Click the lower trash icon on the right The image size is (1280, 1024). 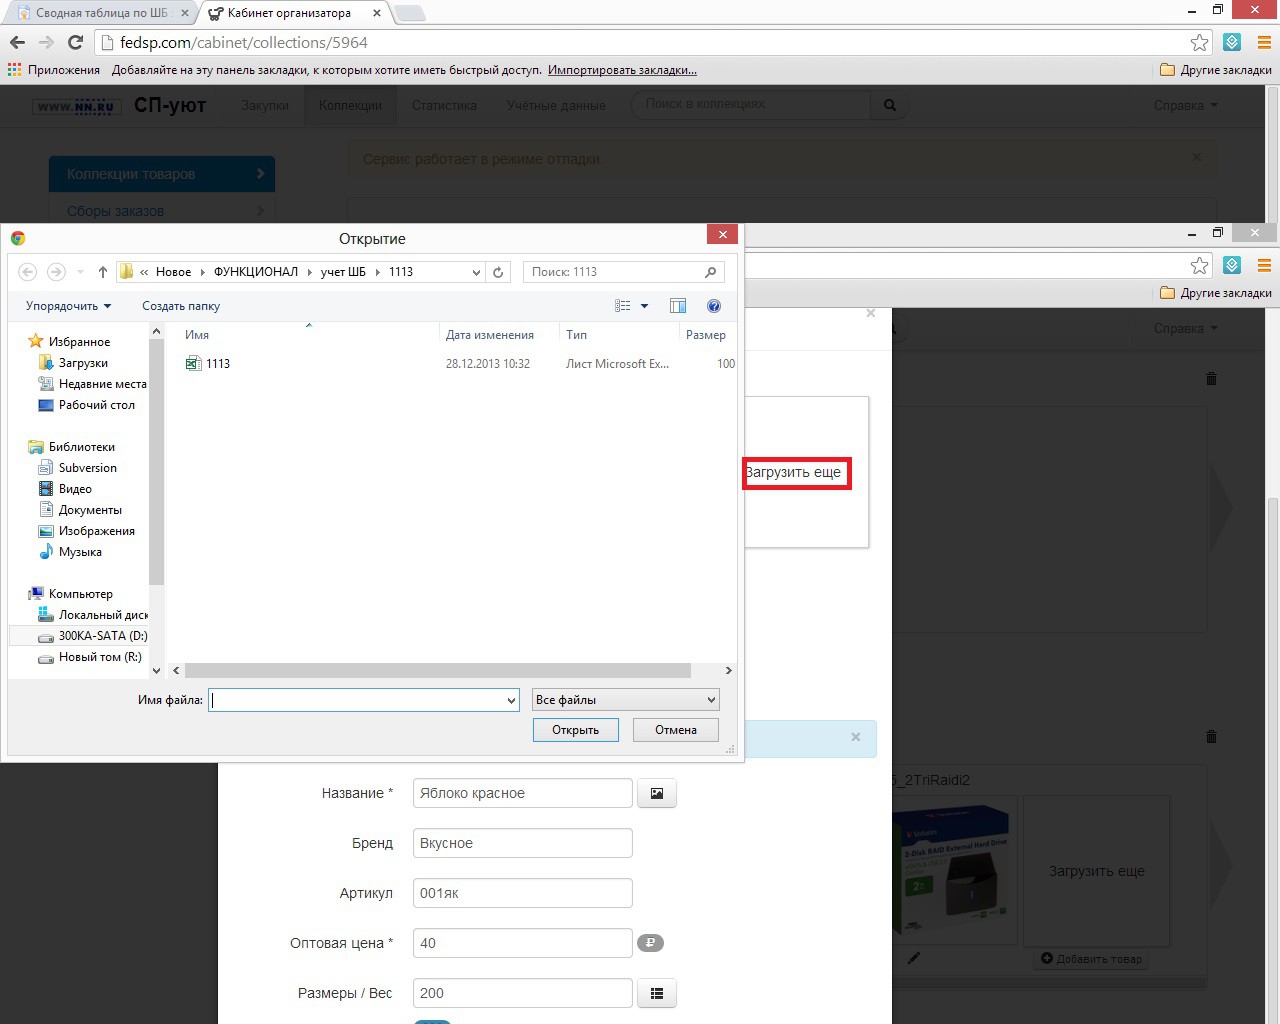point(1211,737)
